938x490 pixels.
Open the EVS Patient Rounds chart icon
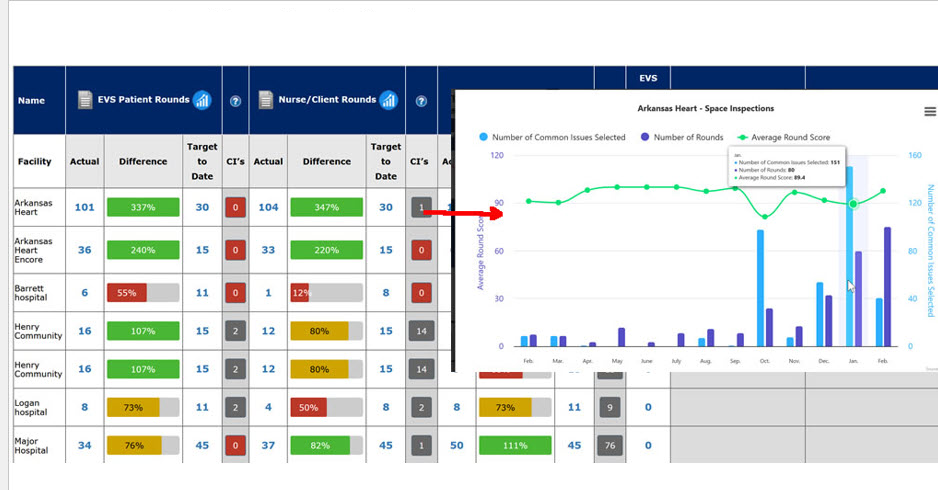pos(202,99)
